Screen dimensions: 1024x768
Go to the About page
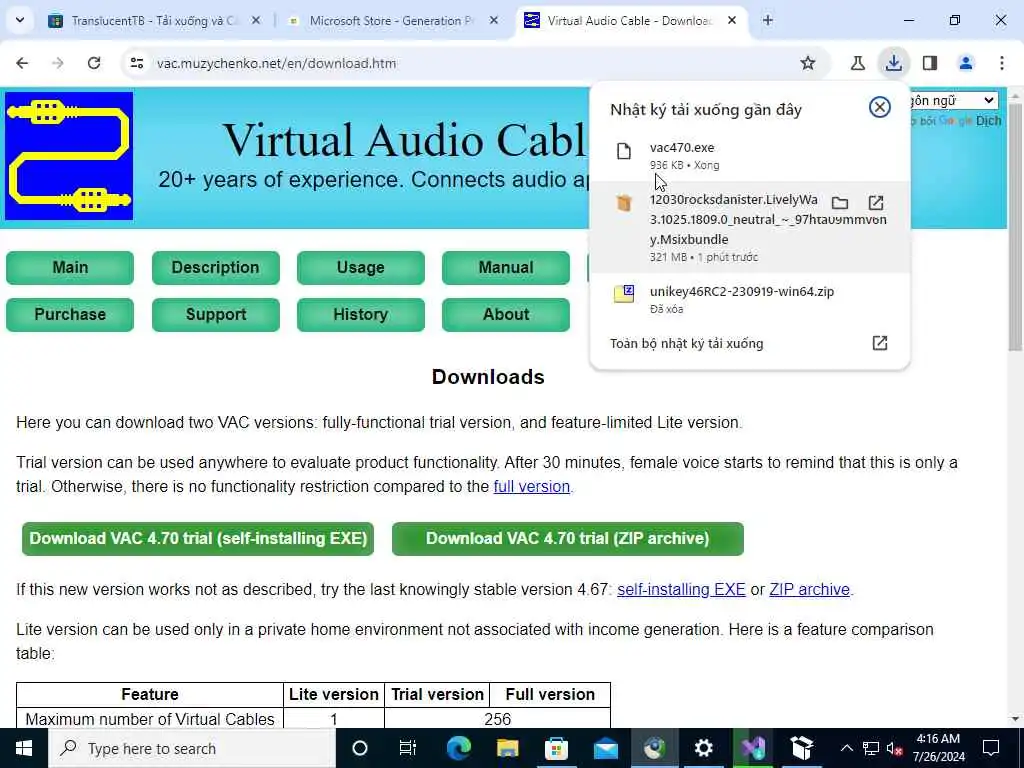[x=505, y=315]
